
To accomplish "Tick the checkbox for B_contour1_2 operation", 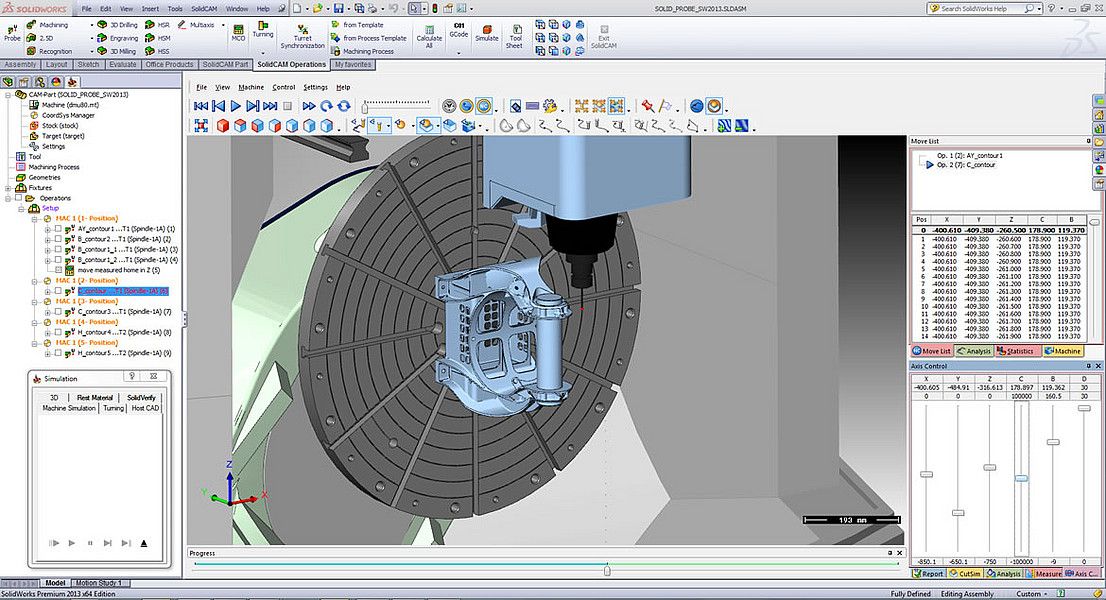I will (58, 260).
